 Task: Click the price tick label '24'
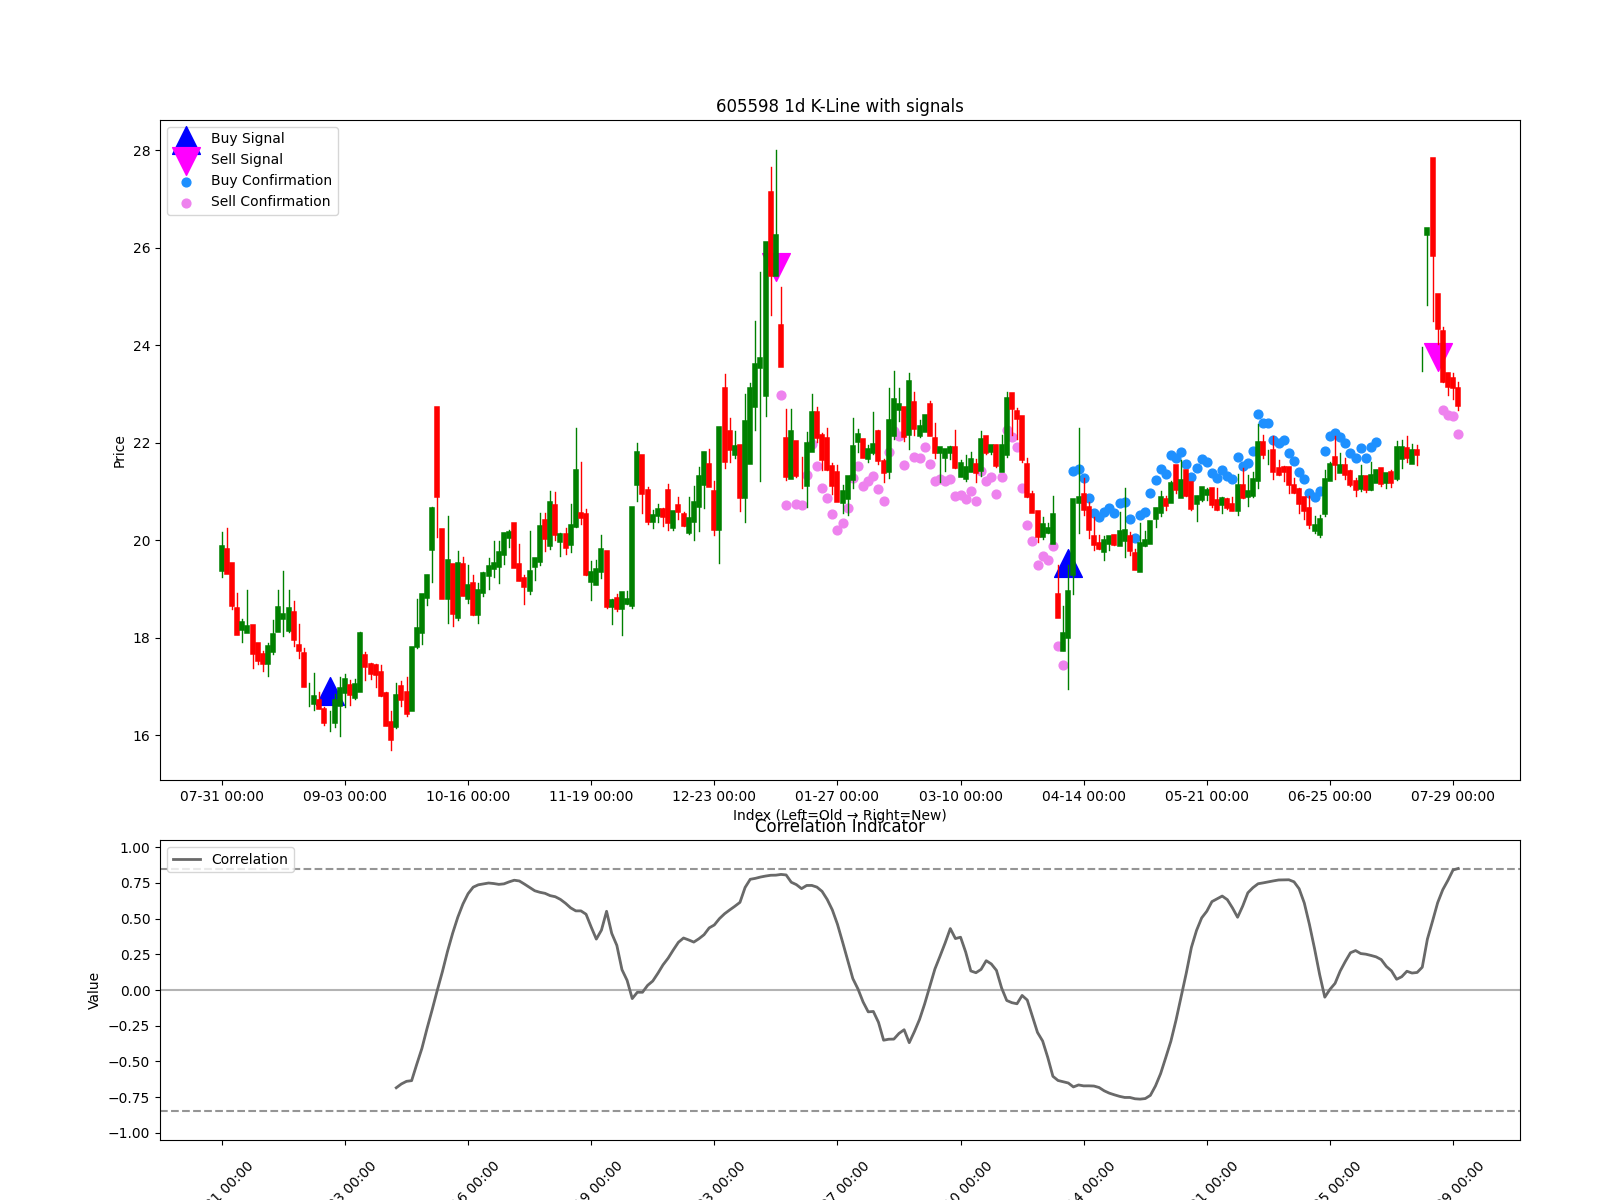(x=141, y=346)
